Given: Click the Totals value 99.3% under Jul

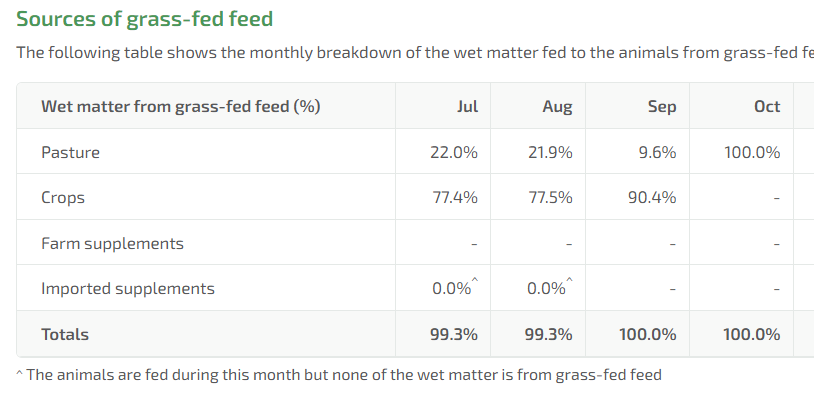Looking at the screenshot, I should coord(454,334).
